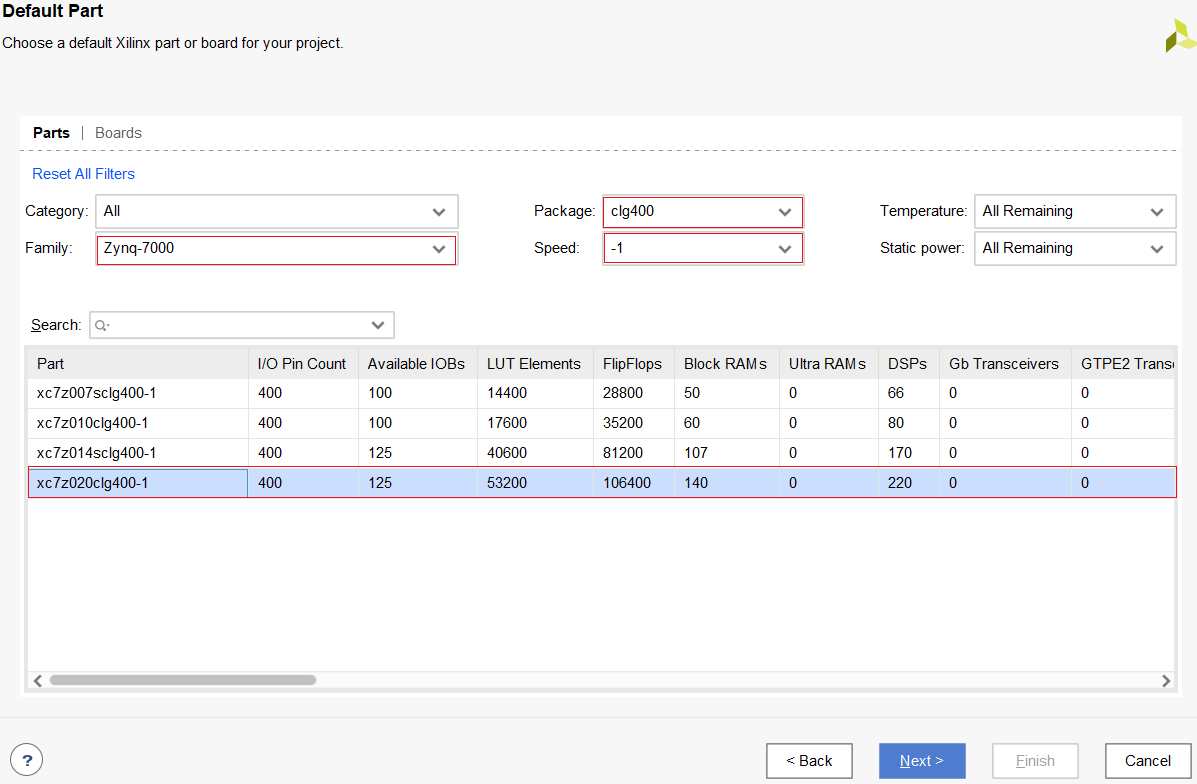Select the Parts tab

(x=51, y=133)
